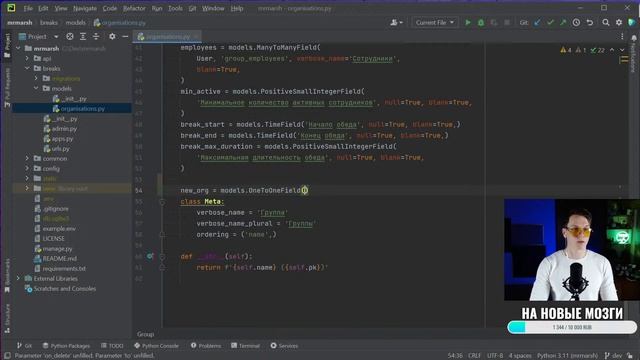Open the Problems tool window
Screen dimensions: 640x360
206,346
